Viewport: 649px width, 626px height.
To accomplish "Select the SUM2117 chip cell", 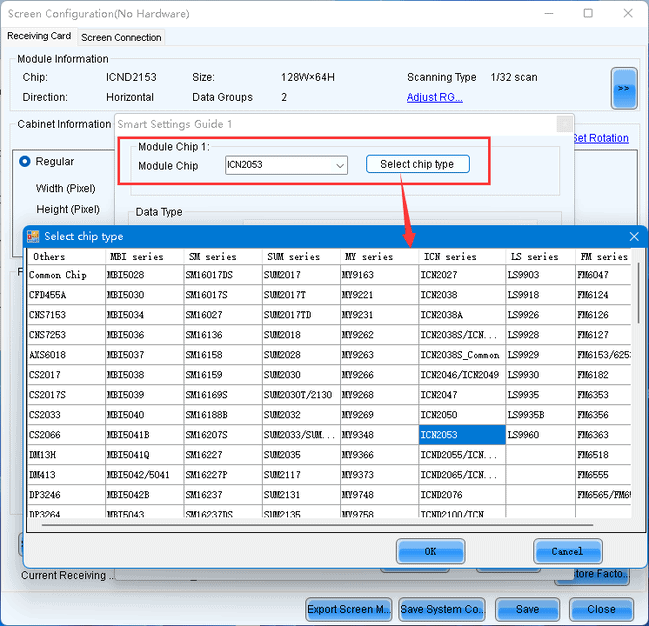I will tap(301, 475).
